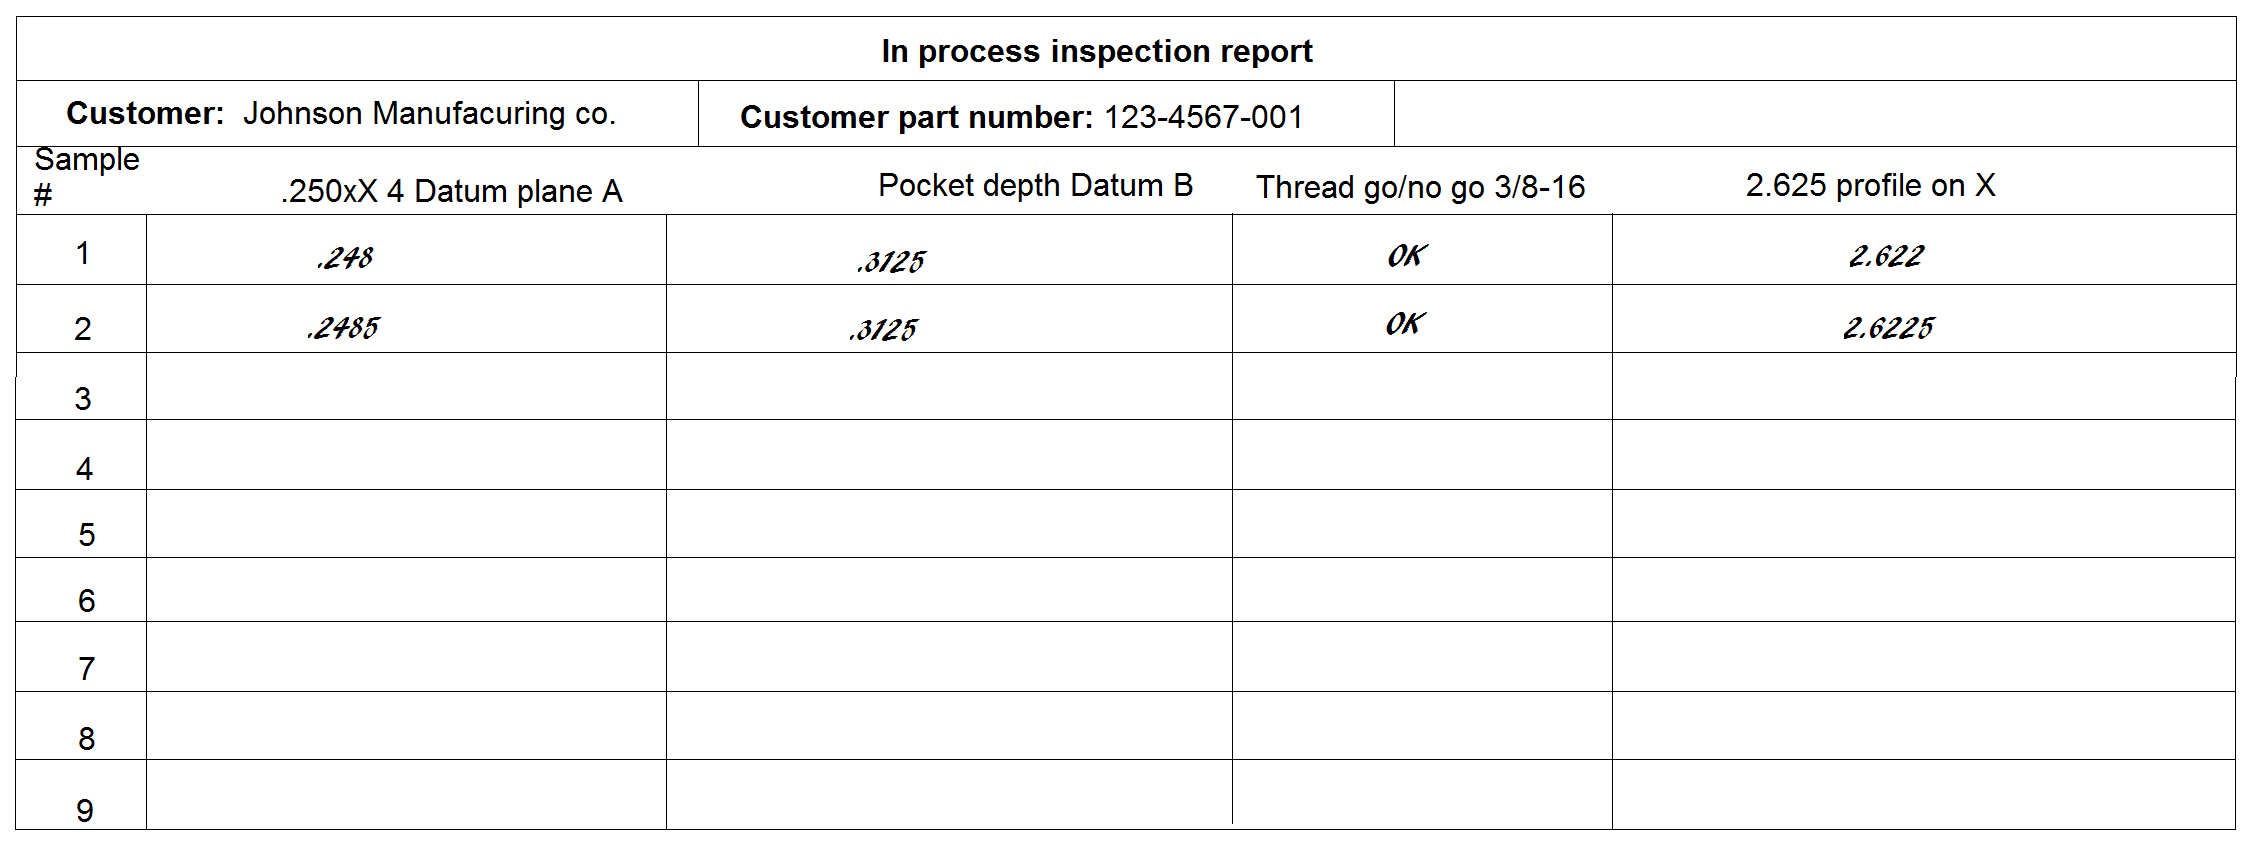
Task: Click the 'In process inspection report' title
Action: (x=1096, y=51)
